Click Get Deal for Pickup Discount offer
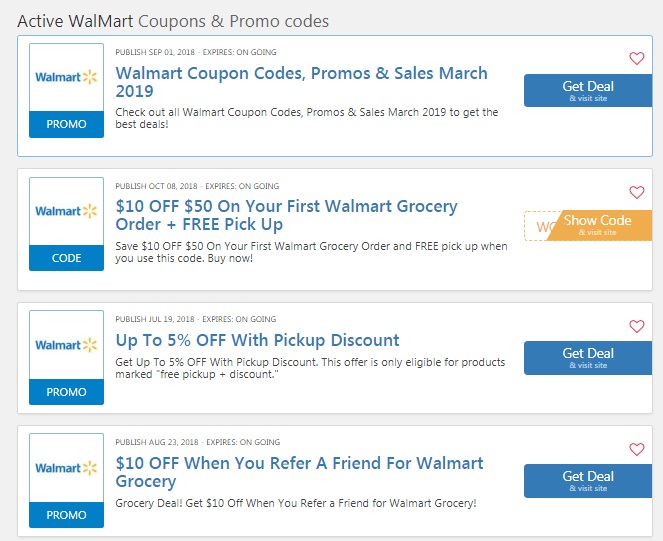 (x=588, y=358)
